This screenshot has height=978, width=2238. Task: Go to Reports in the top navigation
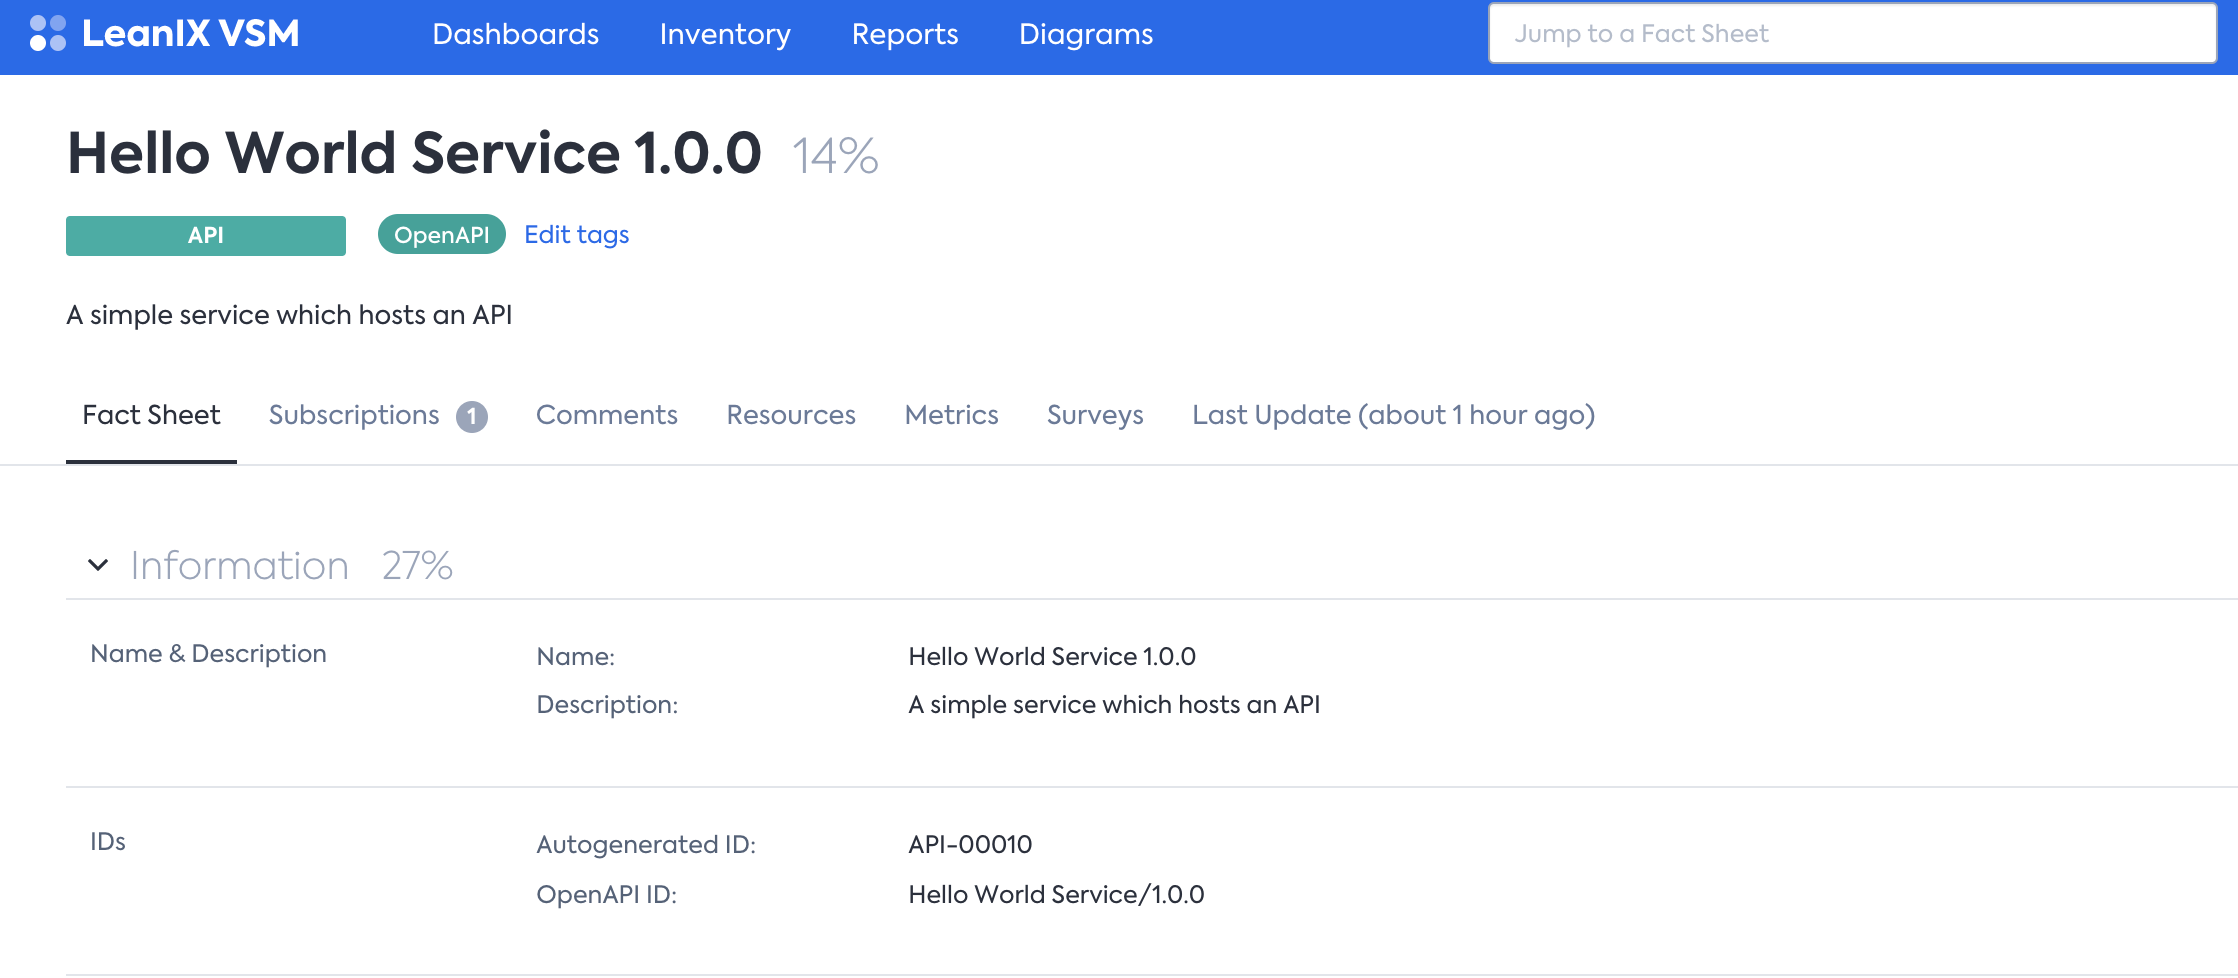coord(905,34)
